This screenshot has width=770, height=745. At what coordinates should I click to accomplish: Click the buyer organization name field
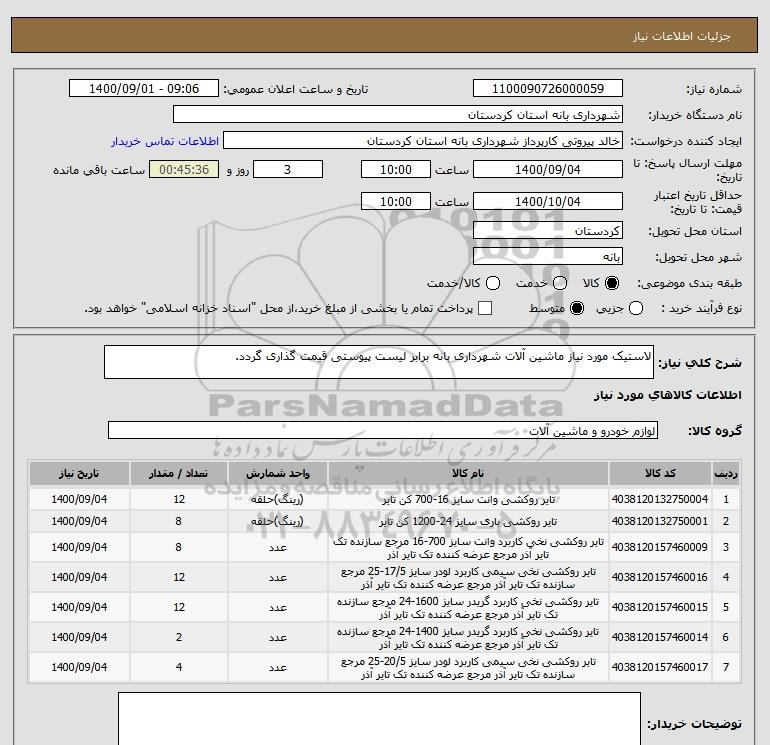click(398, 115)
